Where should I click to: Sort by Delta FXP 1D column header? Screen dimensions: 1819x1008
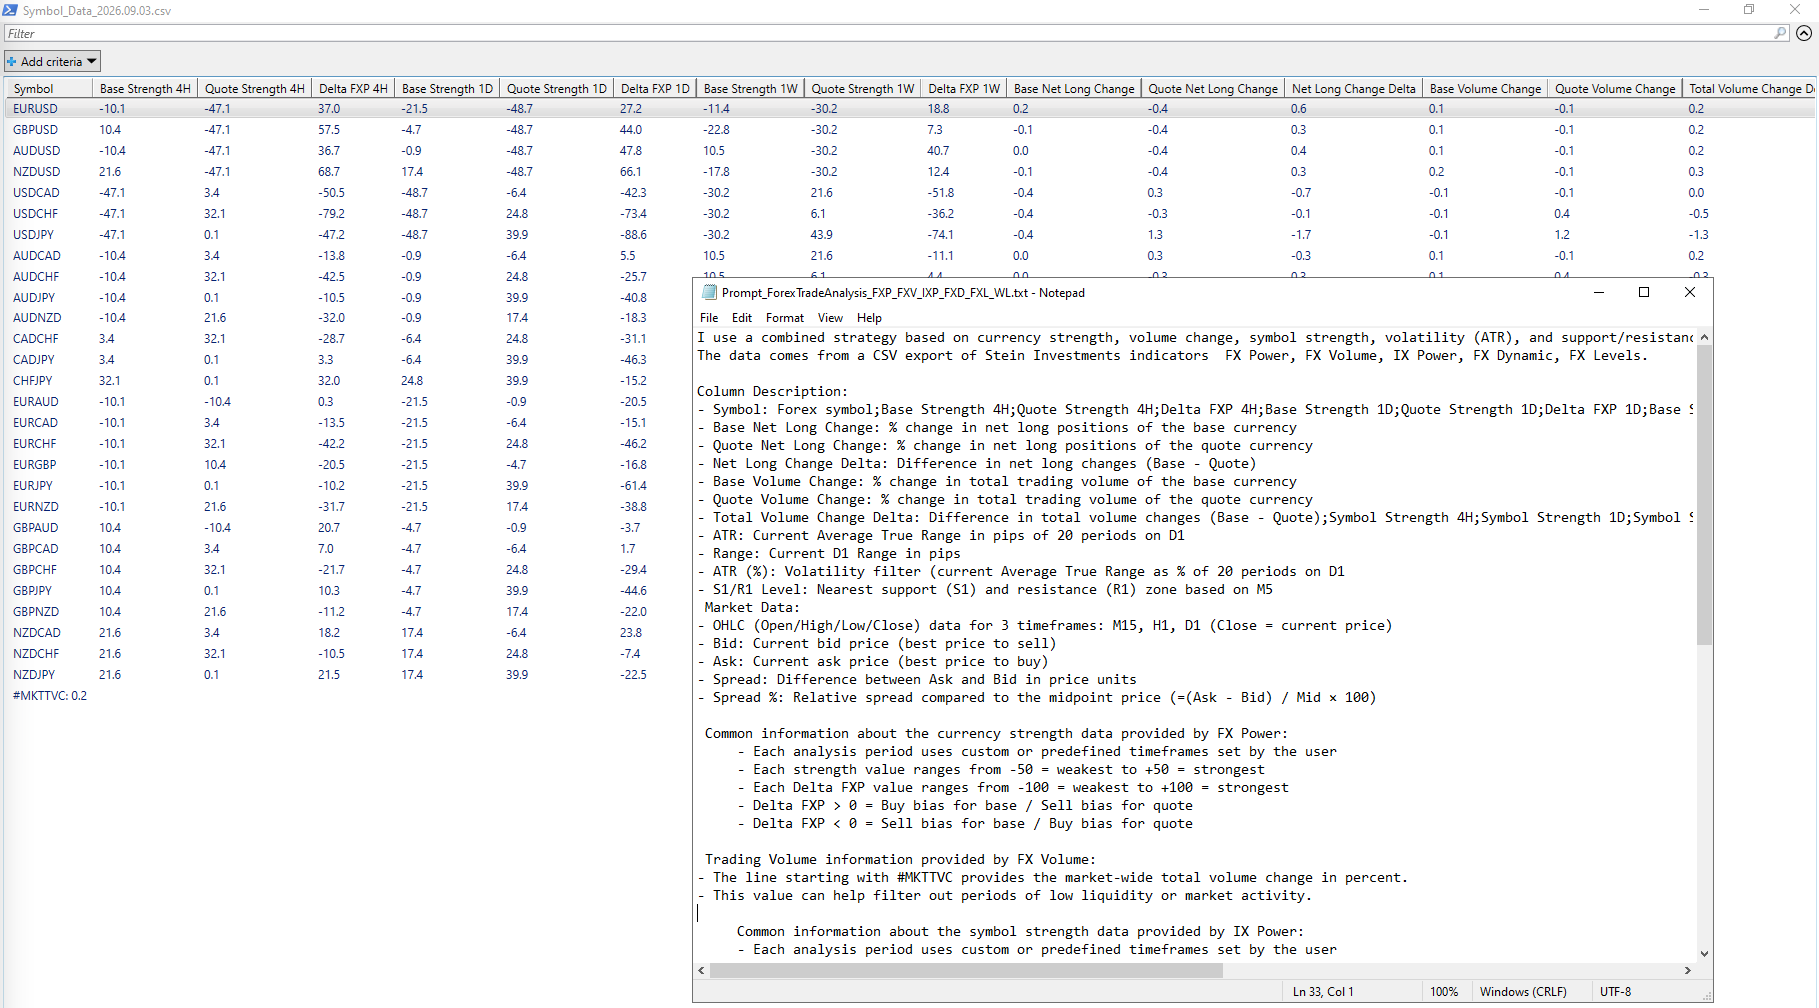point(655,88)
